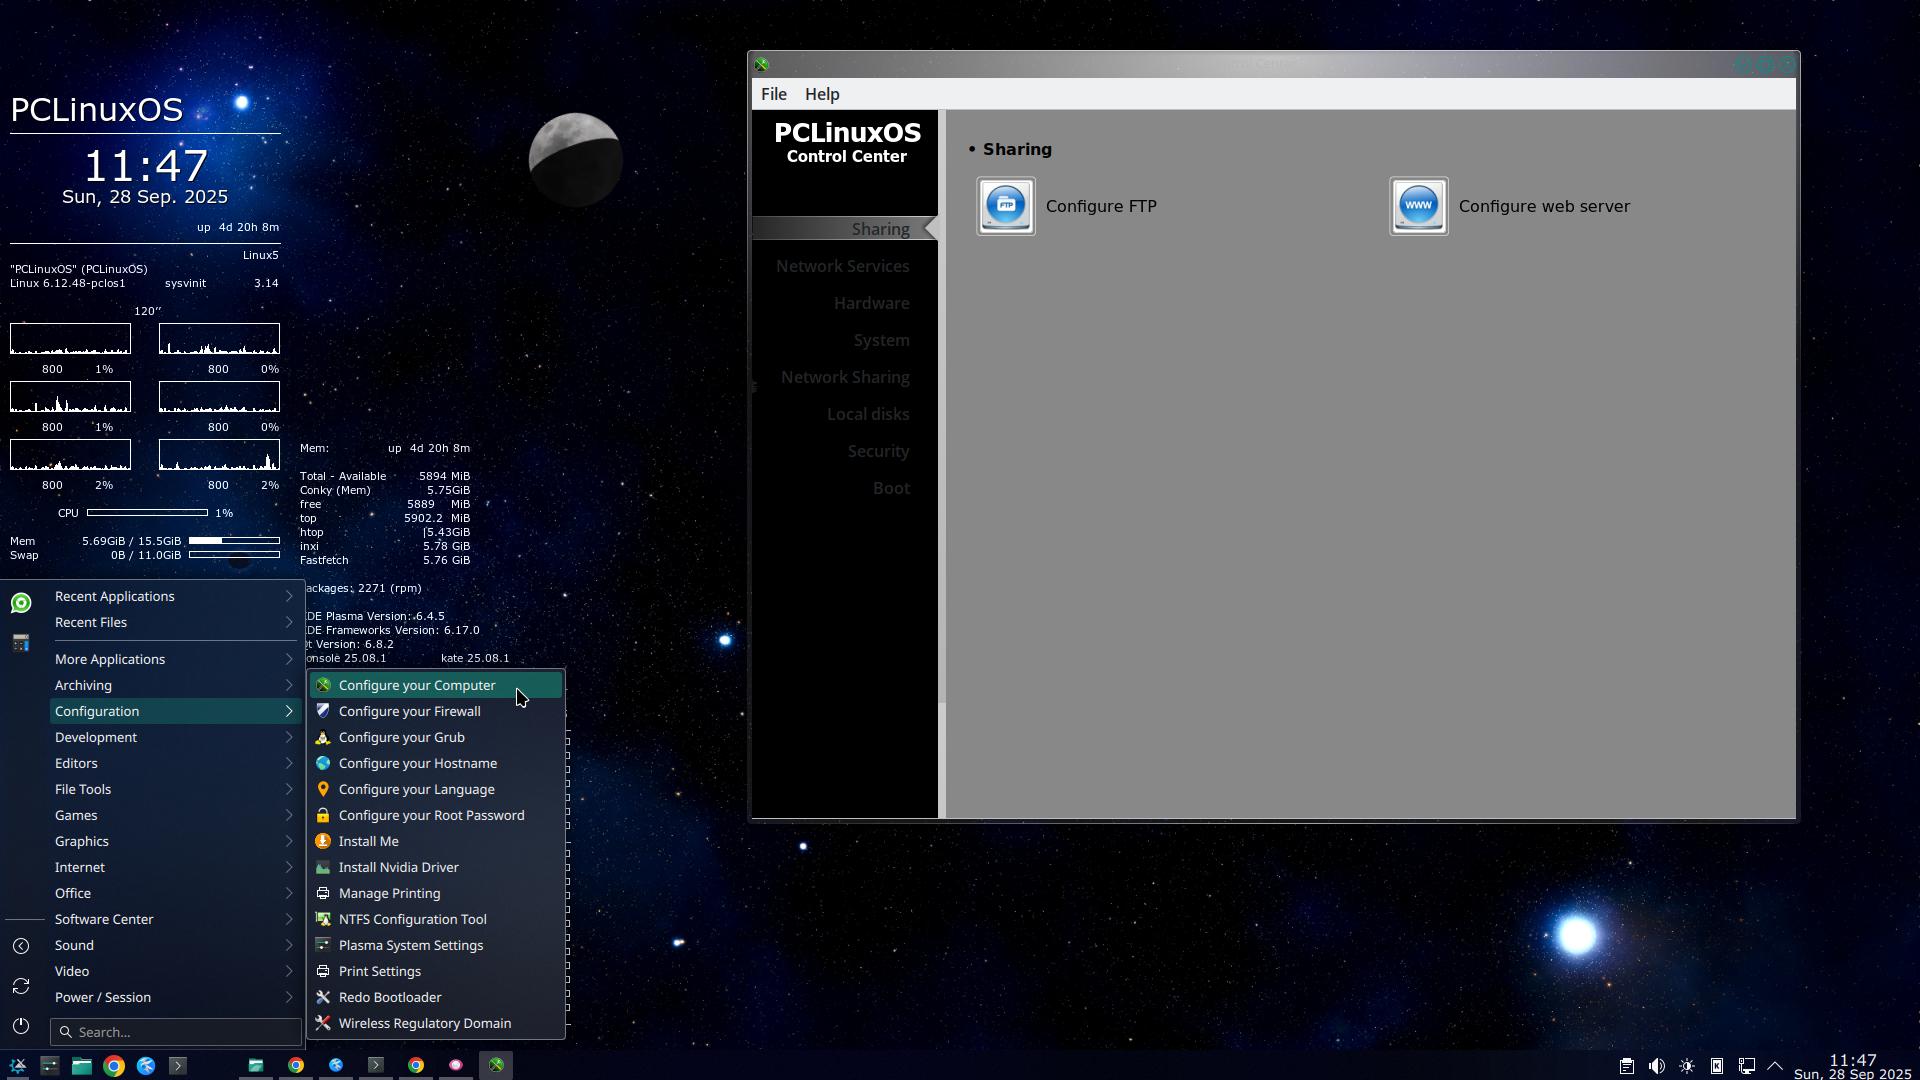The height and width of the screenshot is (1080, 1920).
Task: Open the Configure web server icon
Action: click(1418, 206)
